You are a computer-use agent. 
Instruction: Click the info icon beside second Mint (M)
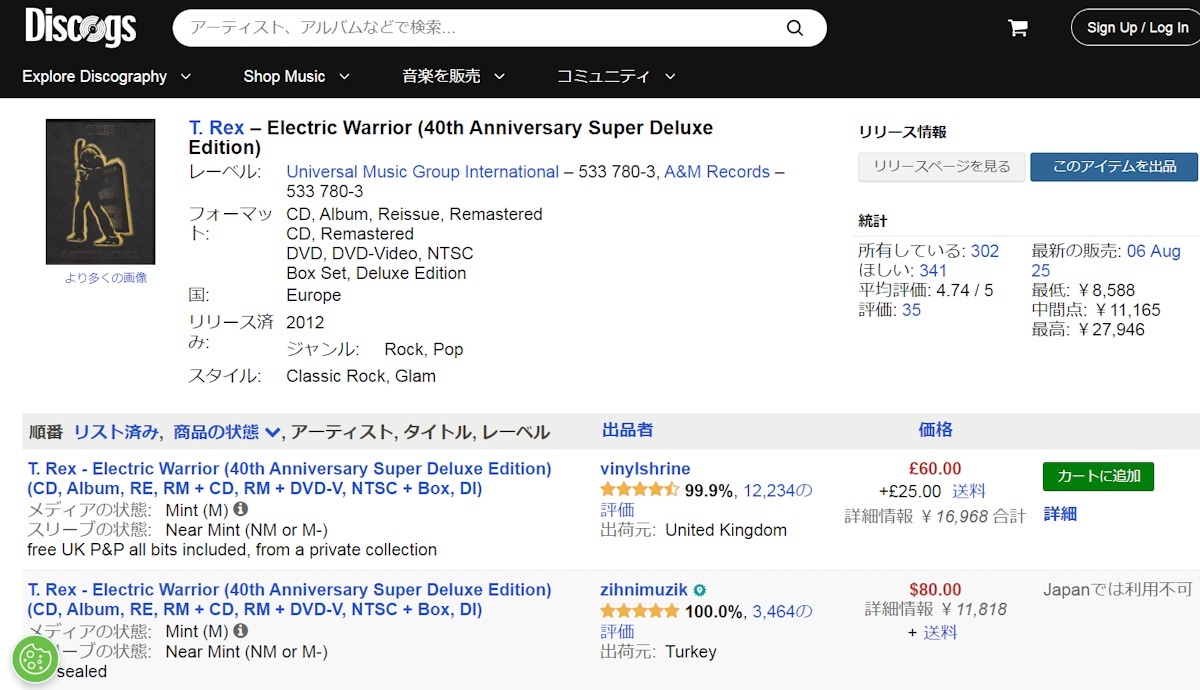click(x=241, y=631)
